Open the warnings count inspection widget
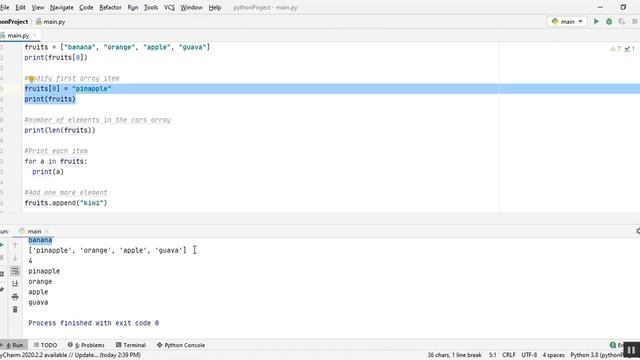The height and width of the screenshot is (360, 640). click(616, 49)
